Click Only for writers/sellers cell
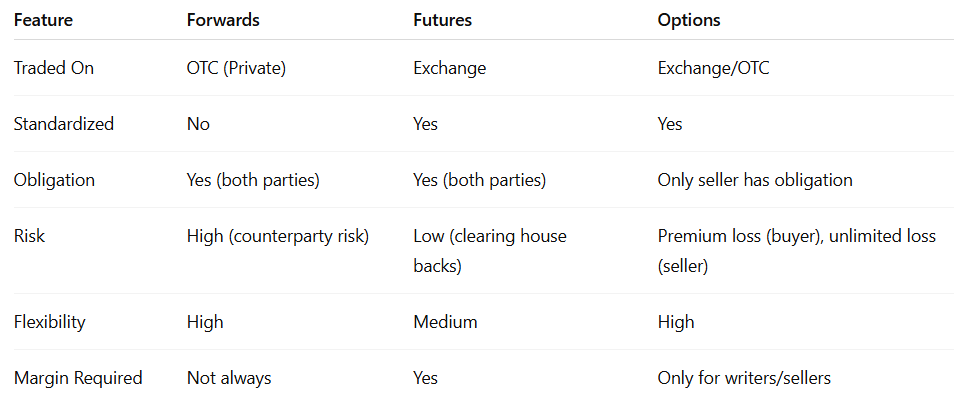Viewport: 954px width, 395px height. coord(744,378)
